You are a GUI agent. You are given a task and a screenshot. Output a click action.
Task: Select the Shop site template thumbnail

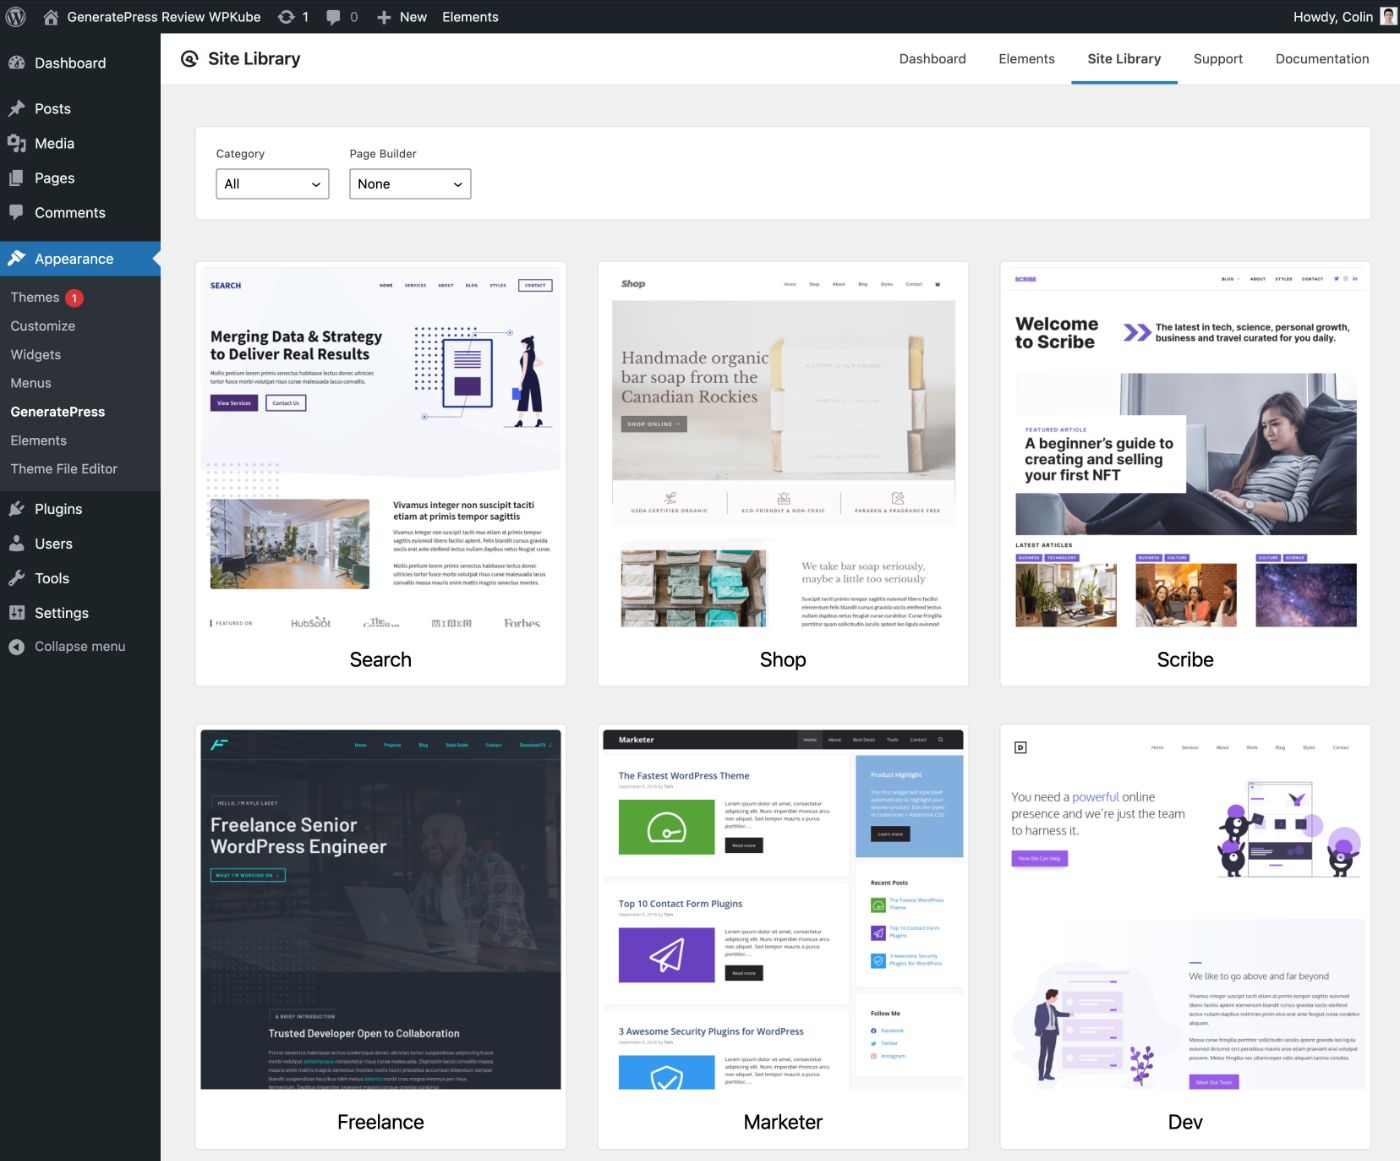point(783,447)
